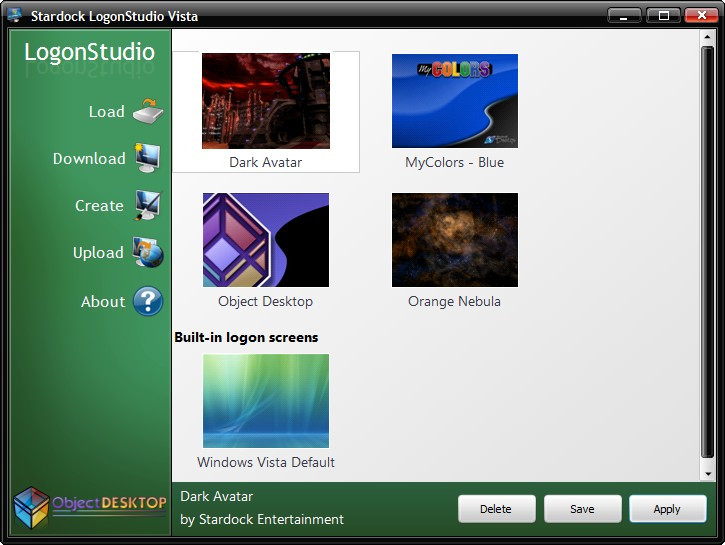
Task: Click the 'Built-in logon screens' heading
Action: [x=246, y=337]
